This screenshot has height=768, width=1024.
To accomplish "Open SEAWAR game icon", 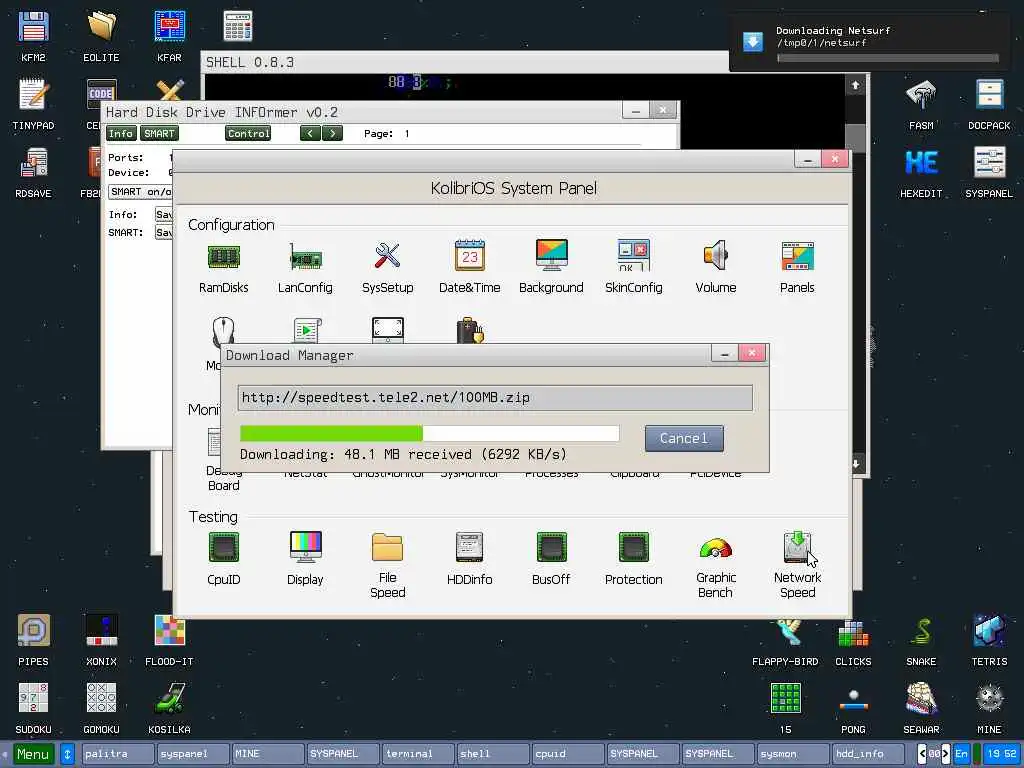I will coord(921,698).
